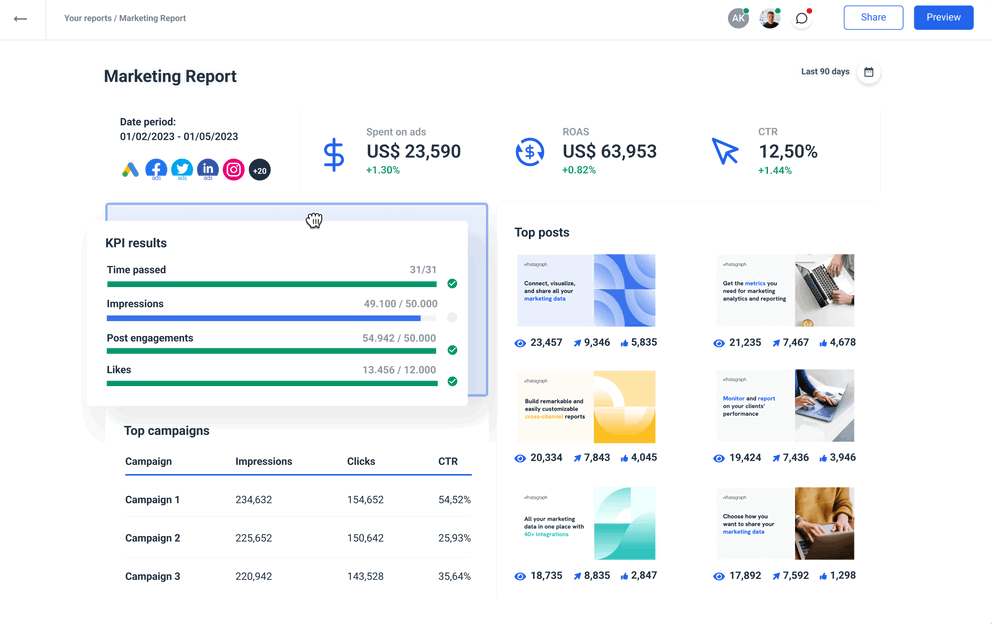Image resolution: width=992 pixels, height=624 pixels.
Task: Click the dollar sign Spent on ads icon
Action: point(333,155)
